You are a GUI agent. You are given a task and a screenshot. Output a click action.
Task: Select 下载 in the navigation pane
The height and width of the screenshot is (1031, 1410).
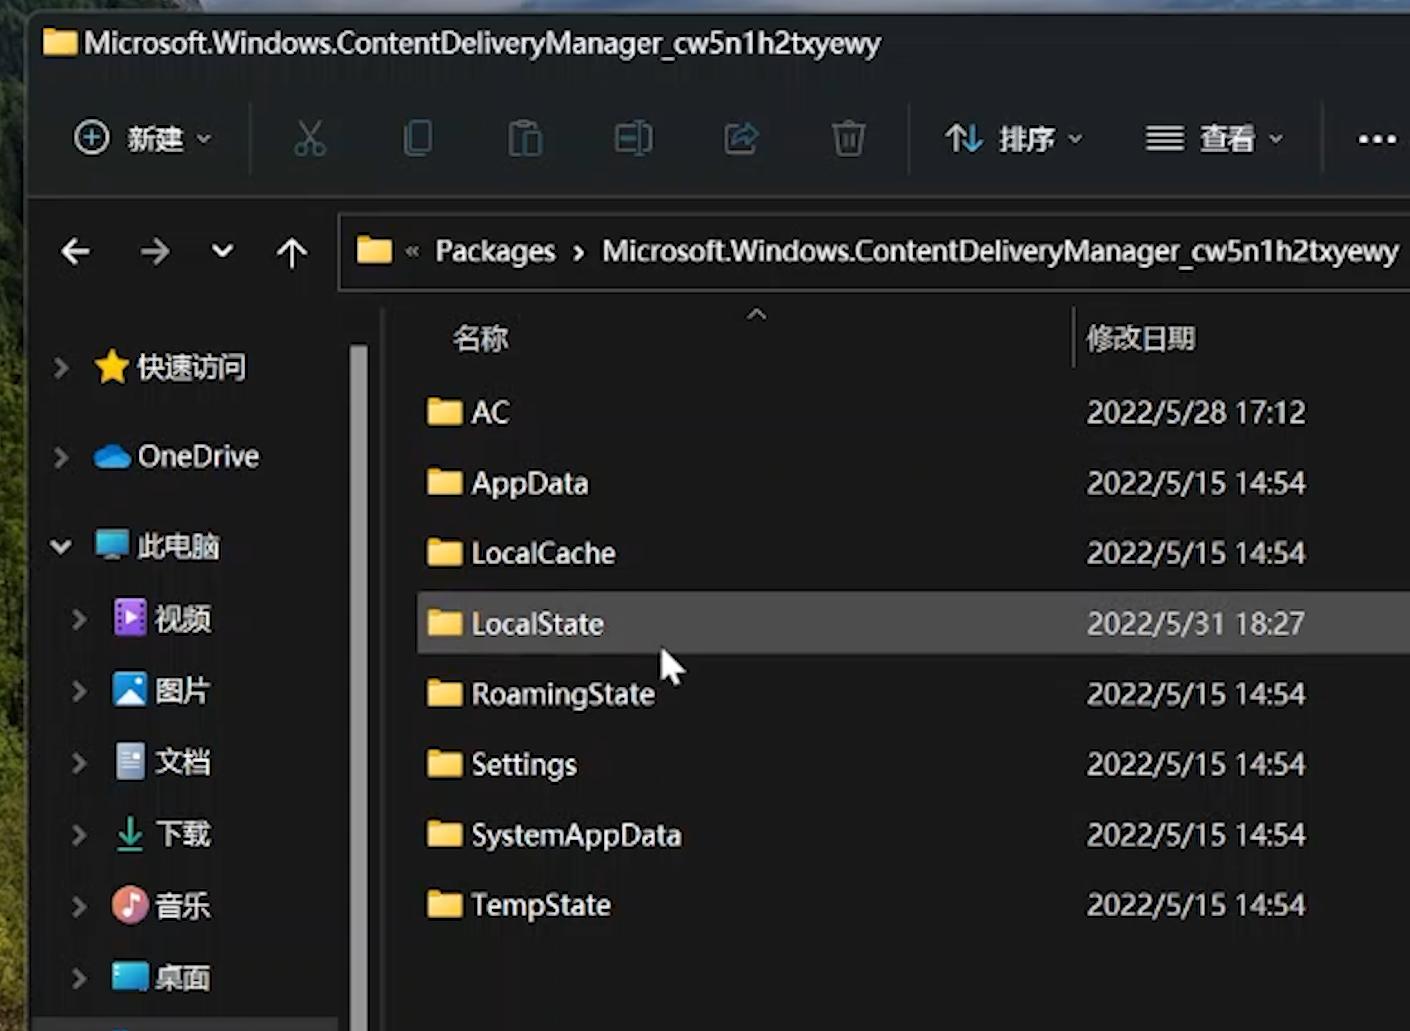tap(182, 834)
